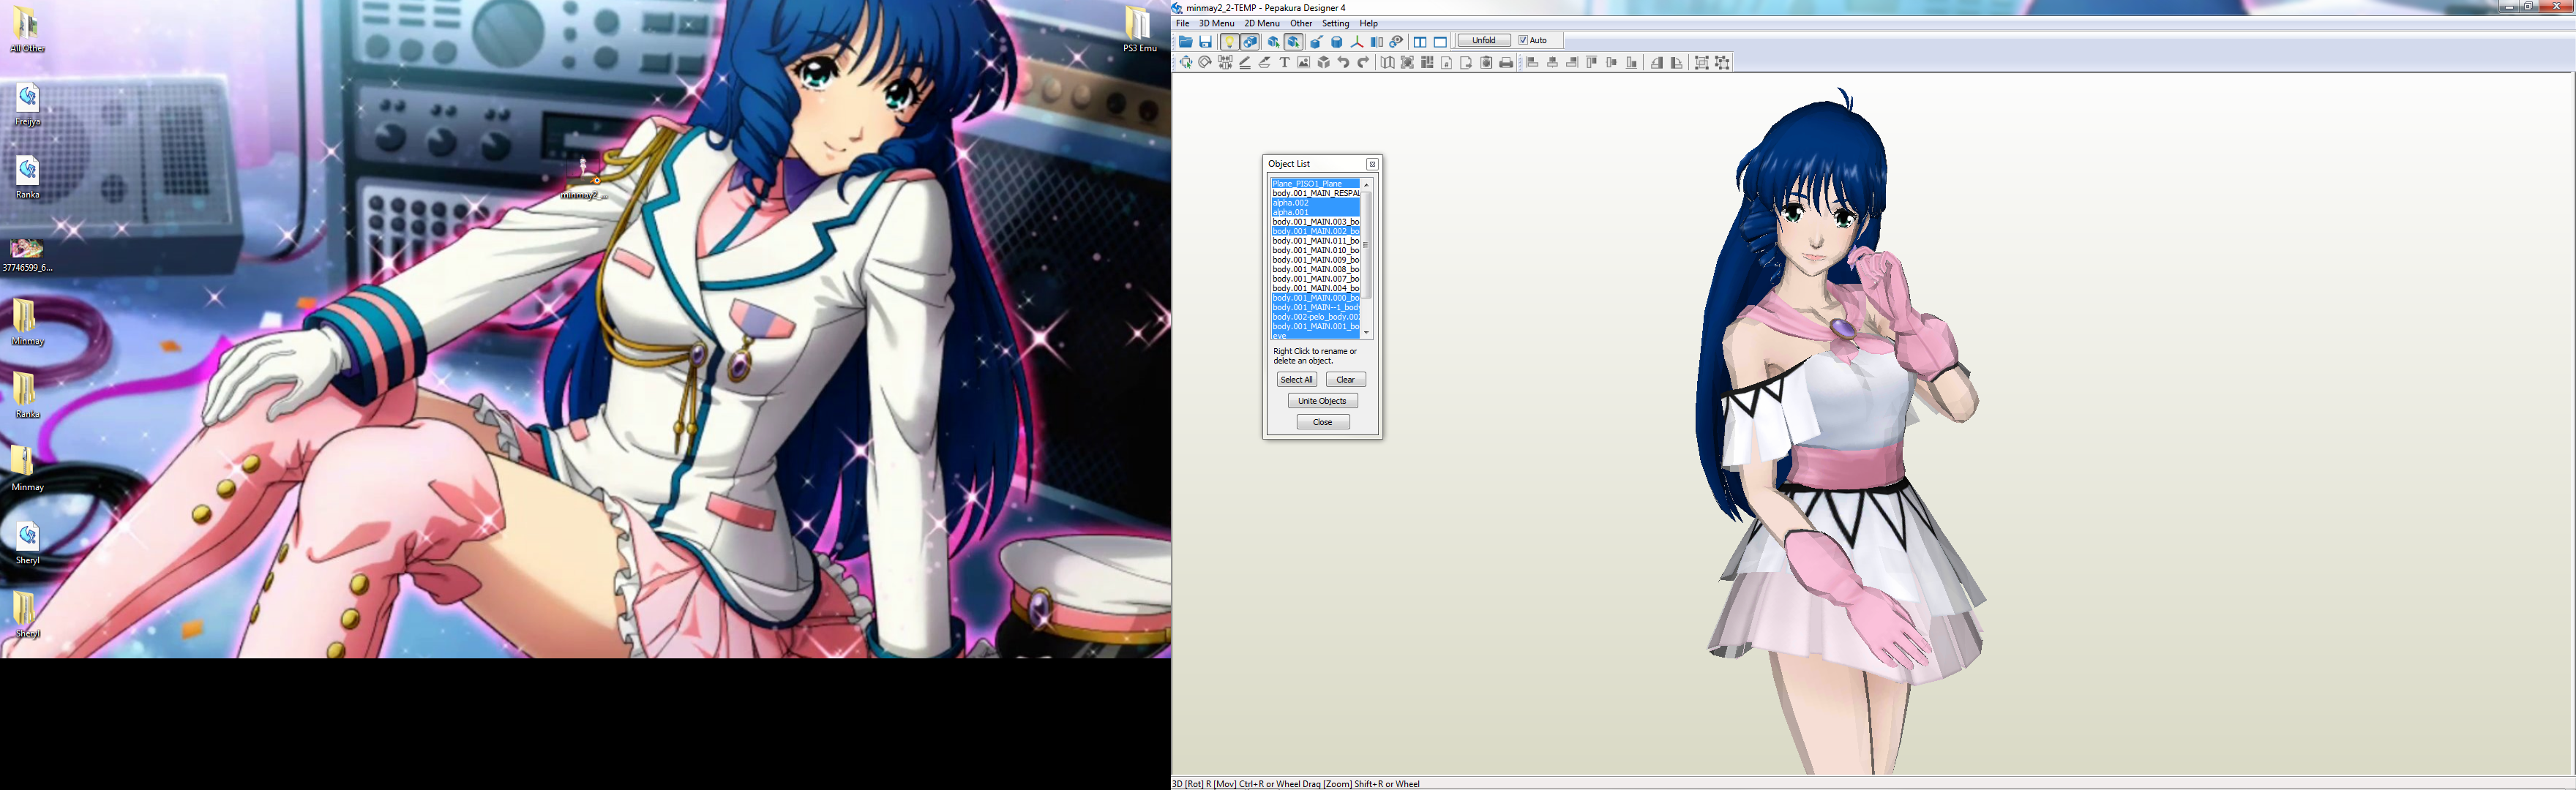Toggle the light bulb lighting icon
Image resolution: width=2576 pixels, height=790 pixels.
point(1230,42)
